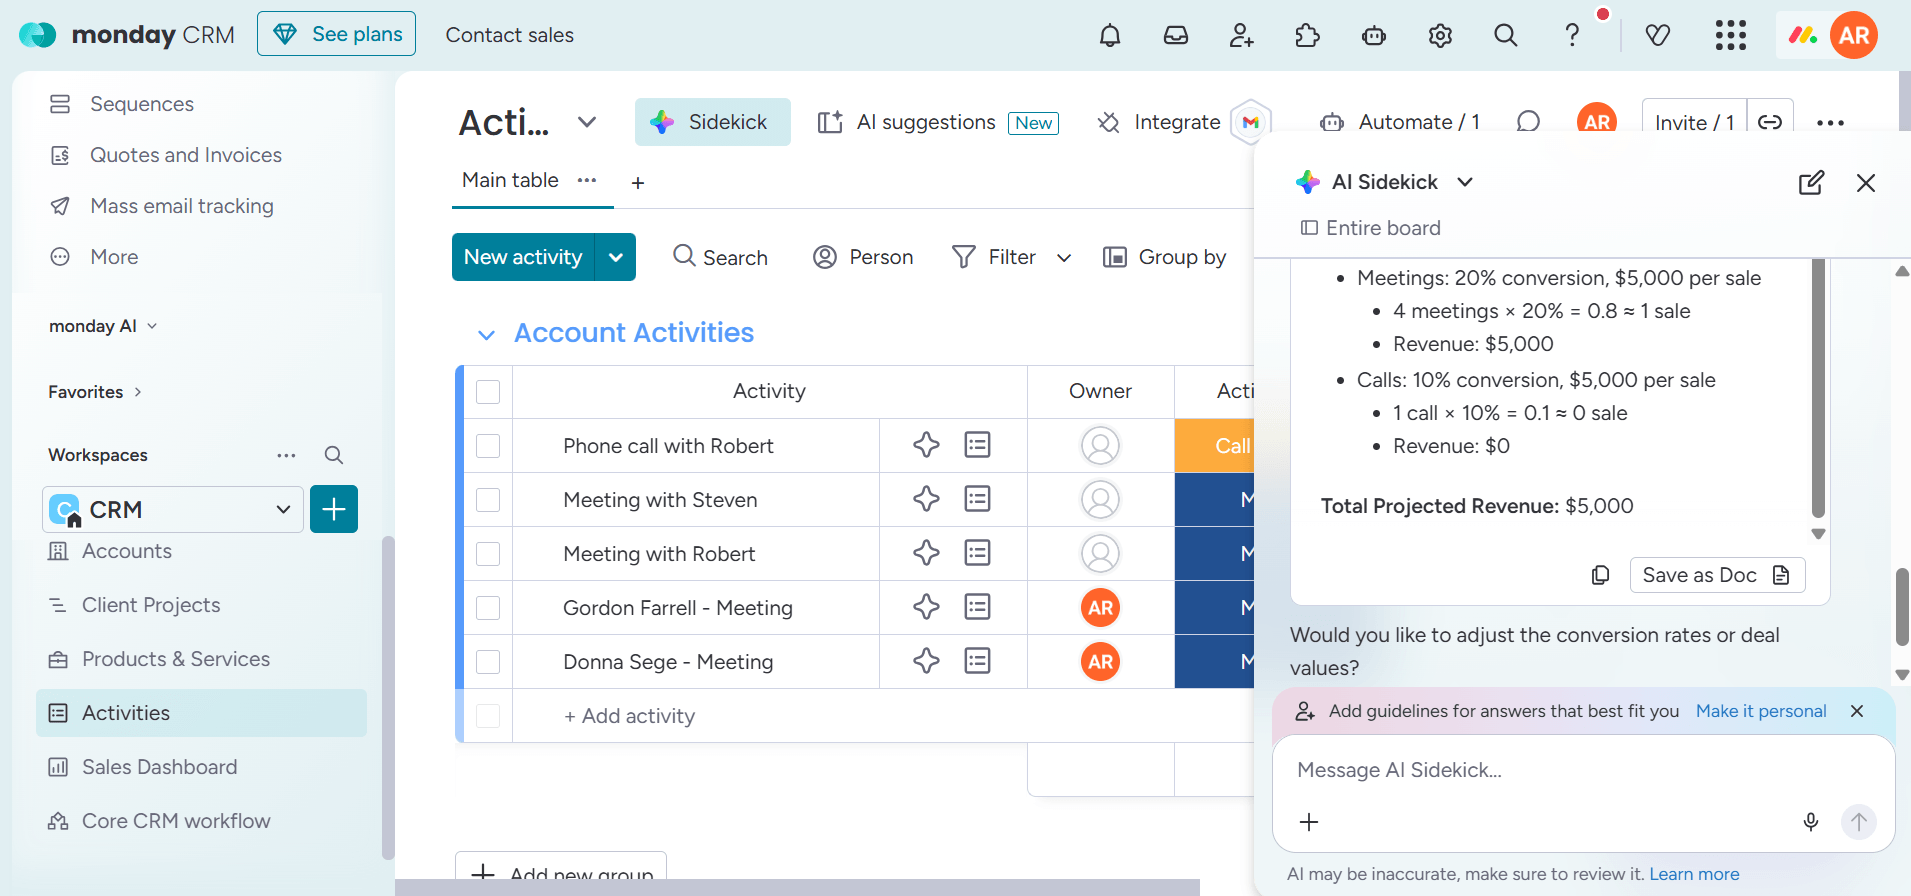
Task: Check the Meeting with Robert row
Action: tap(488, 554)
